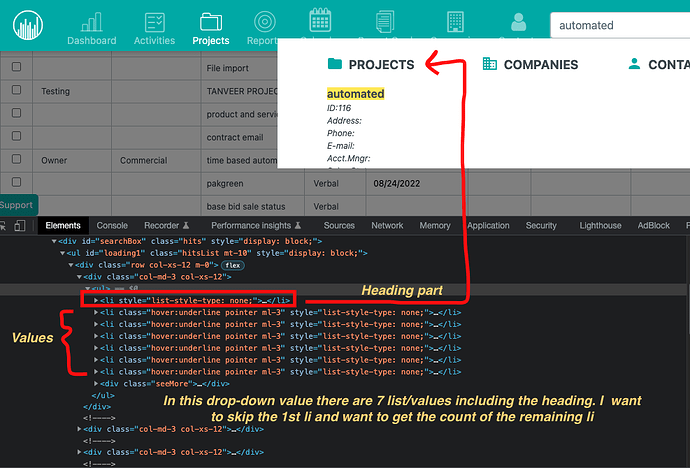The width and height of the screenshot is (690, 468).
Task: Collapse the div id="searchBox" node
Action: [x=54, y=241]
